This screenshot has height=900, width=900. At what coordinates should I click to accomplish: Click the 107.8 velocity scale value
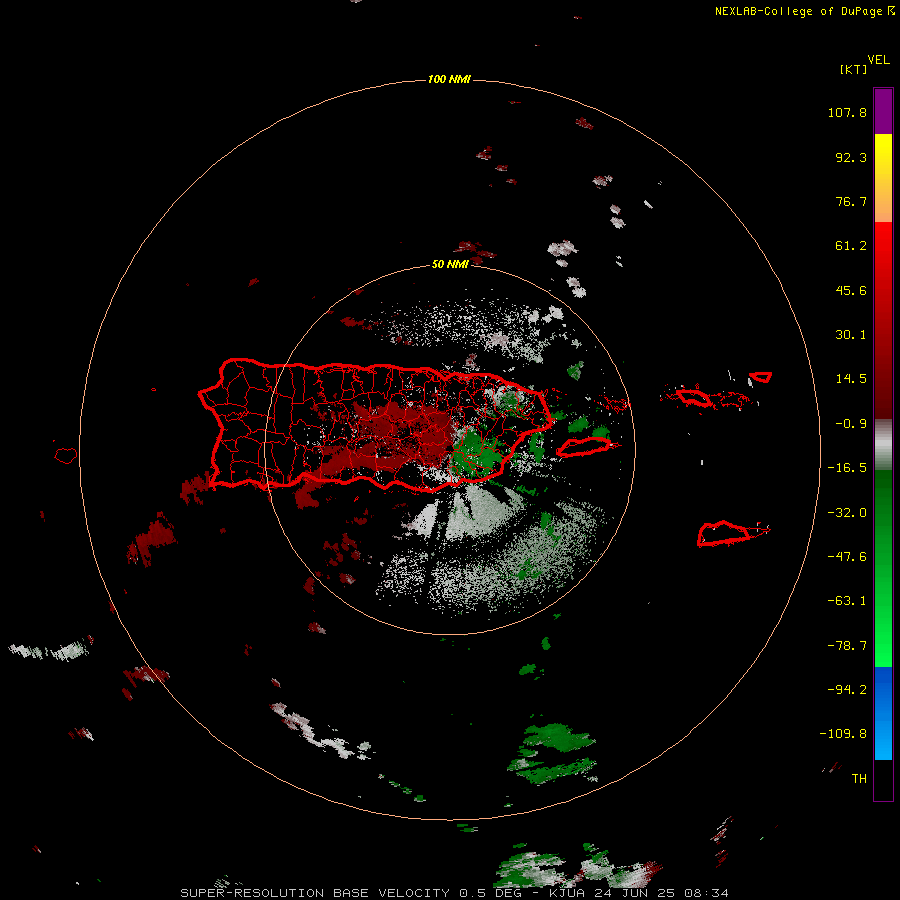847,112
